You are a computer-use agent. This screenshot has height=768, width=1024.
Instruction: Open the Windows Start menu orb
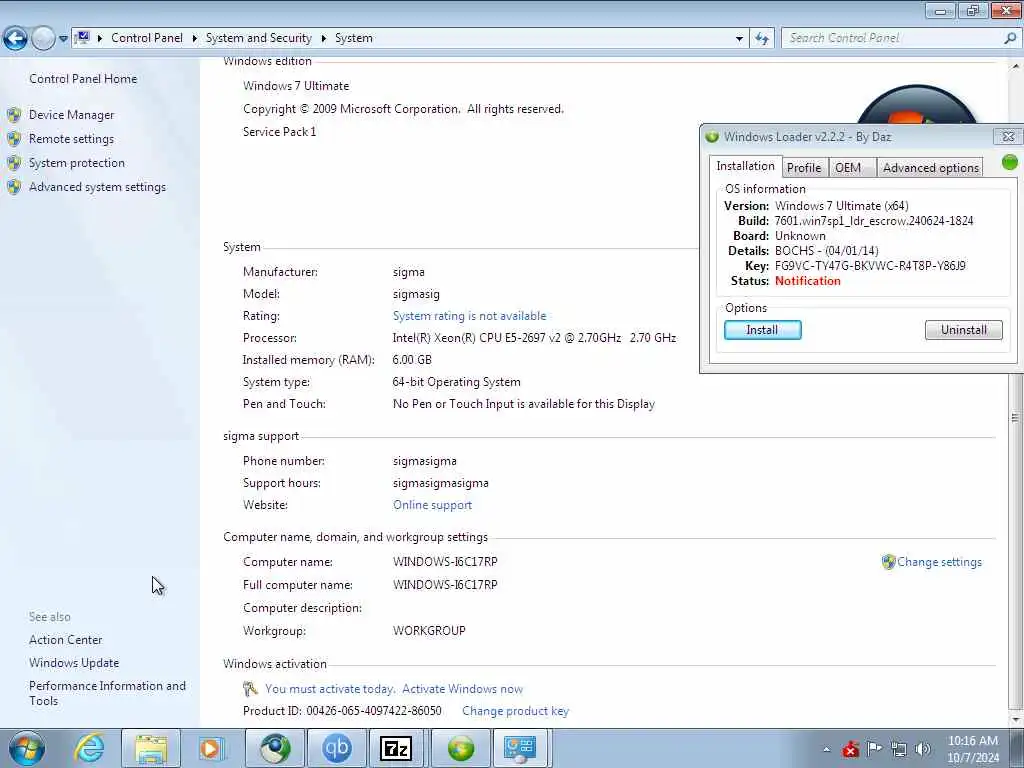point(27,748)
